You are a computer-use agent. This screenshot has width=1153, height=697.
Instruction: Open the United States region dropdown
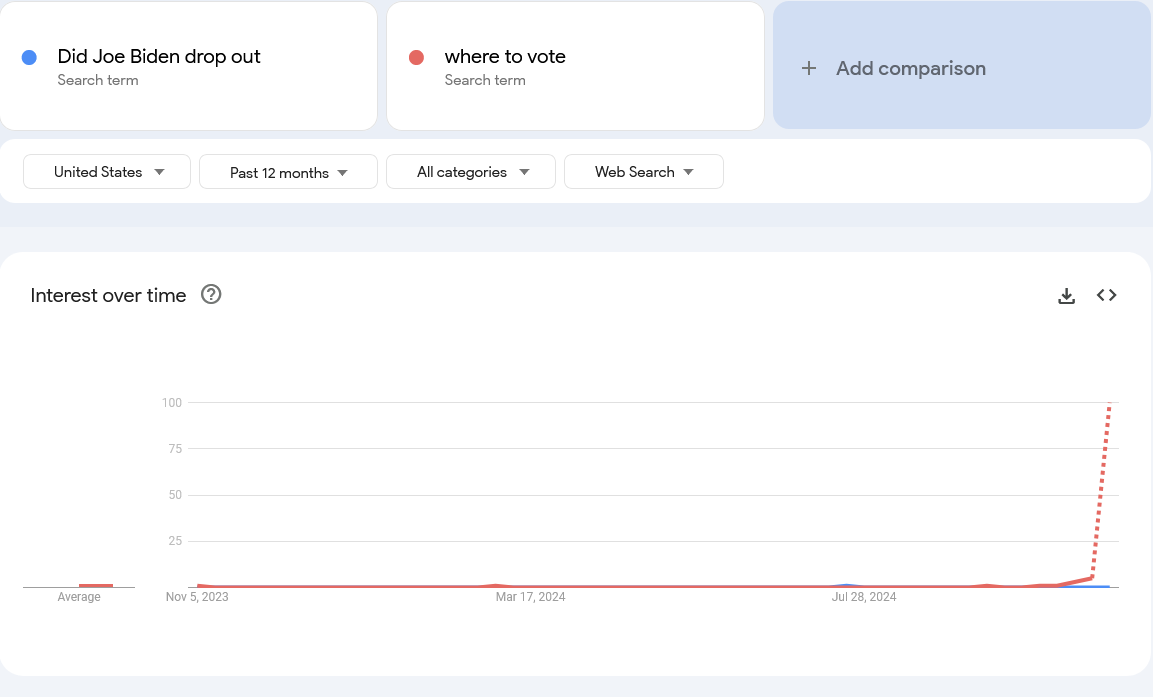tap(107, 171)
